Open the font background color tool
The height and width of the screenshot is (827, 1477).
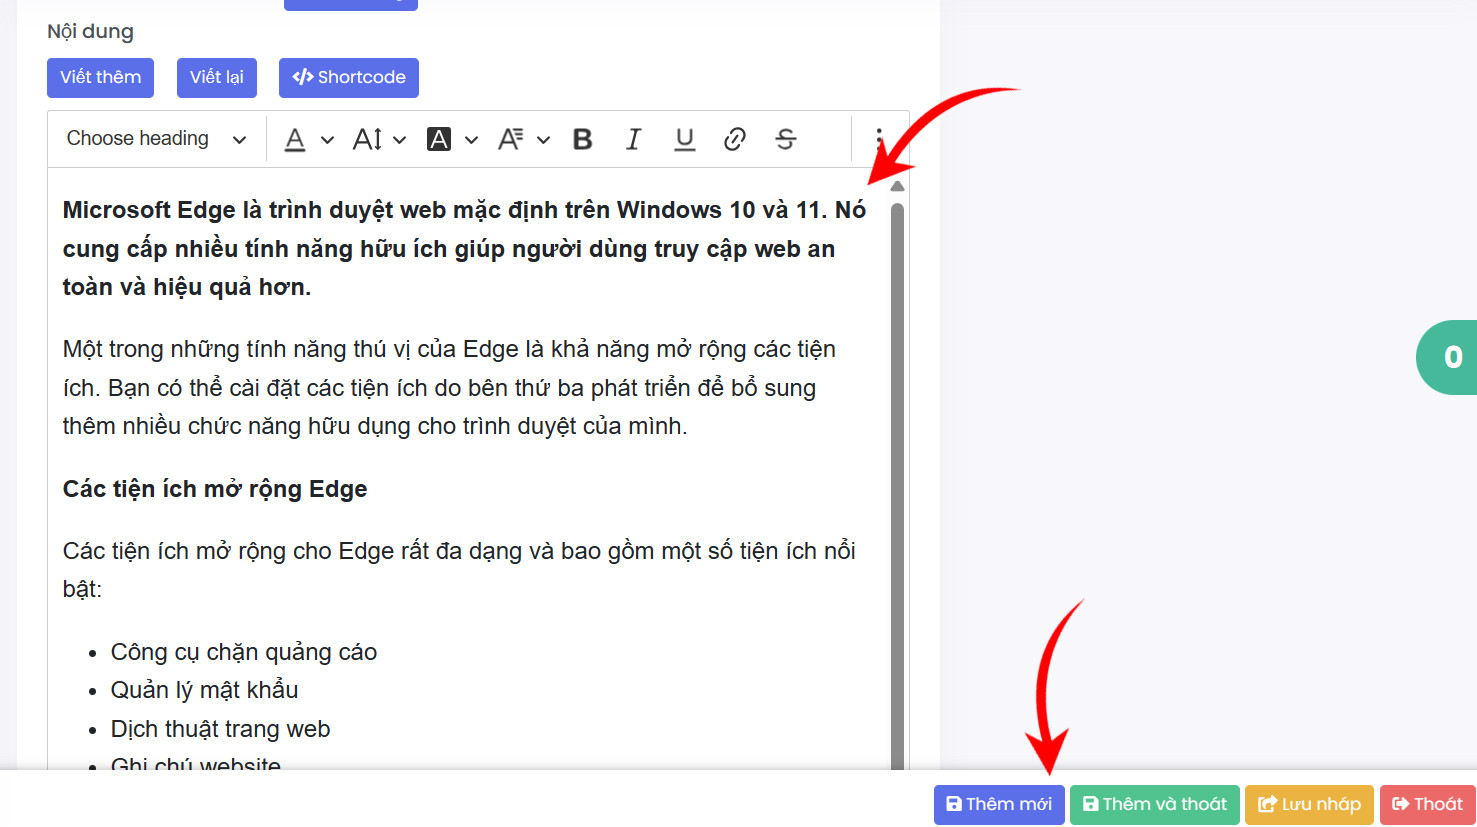[439, 139]
